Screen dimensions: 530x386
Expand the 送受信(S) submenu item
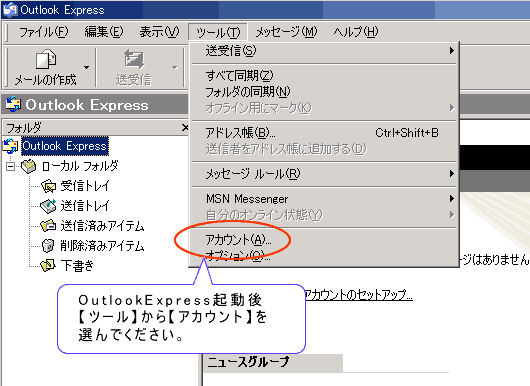coord(324,51)
